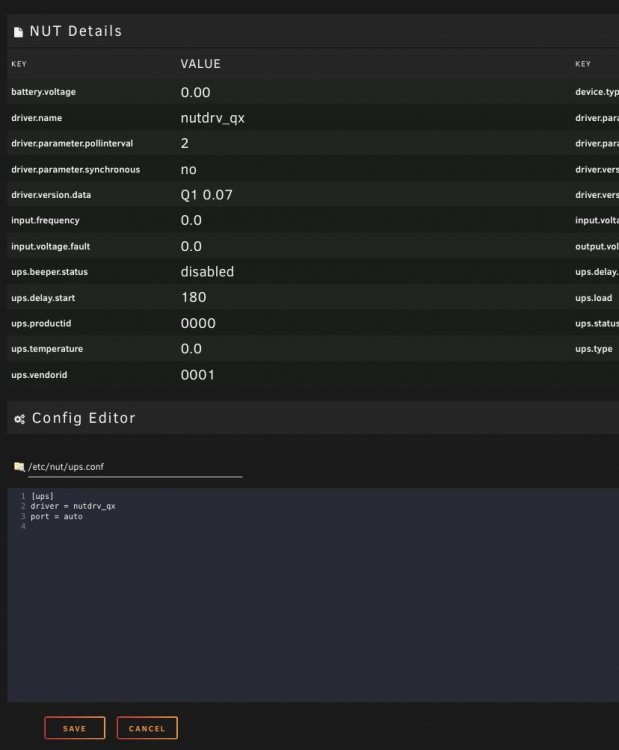This screenshot has width=619, height=750.
Task: Click the first KEY column header
Action: (19, 64)
